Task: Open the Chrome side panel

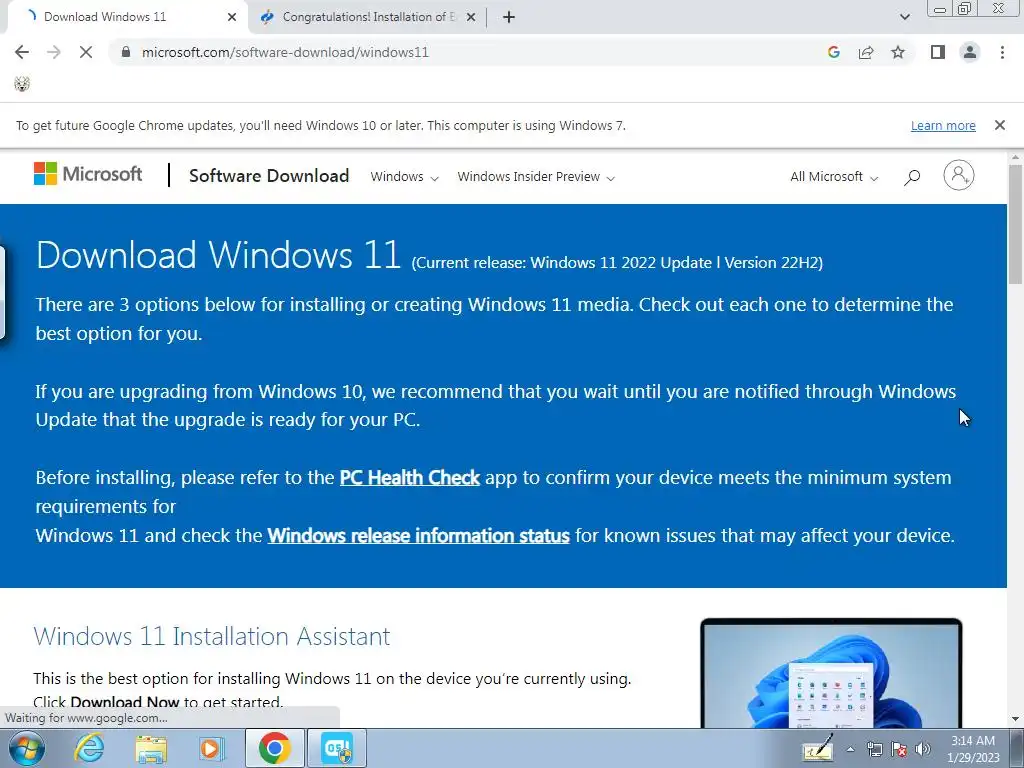Action: point(938,52)
